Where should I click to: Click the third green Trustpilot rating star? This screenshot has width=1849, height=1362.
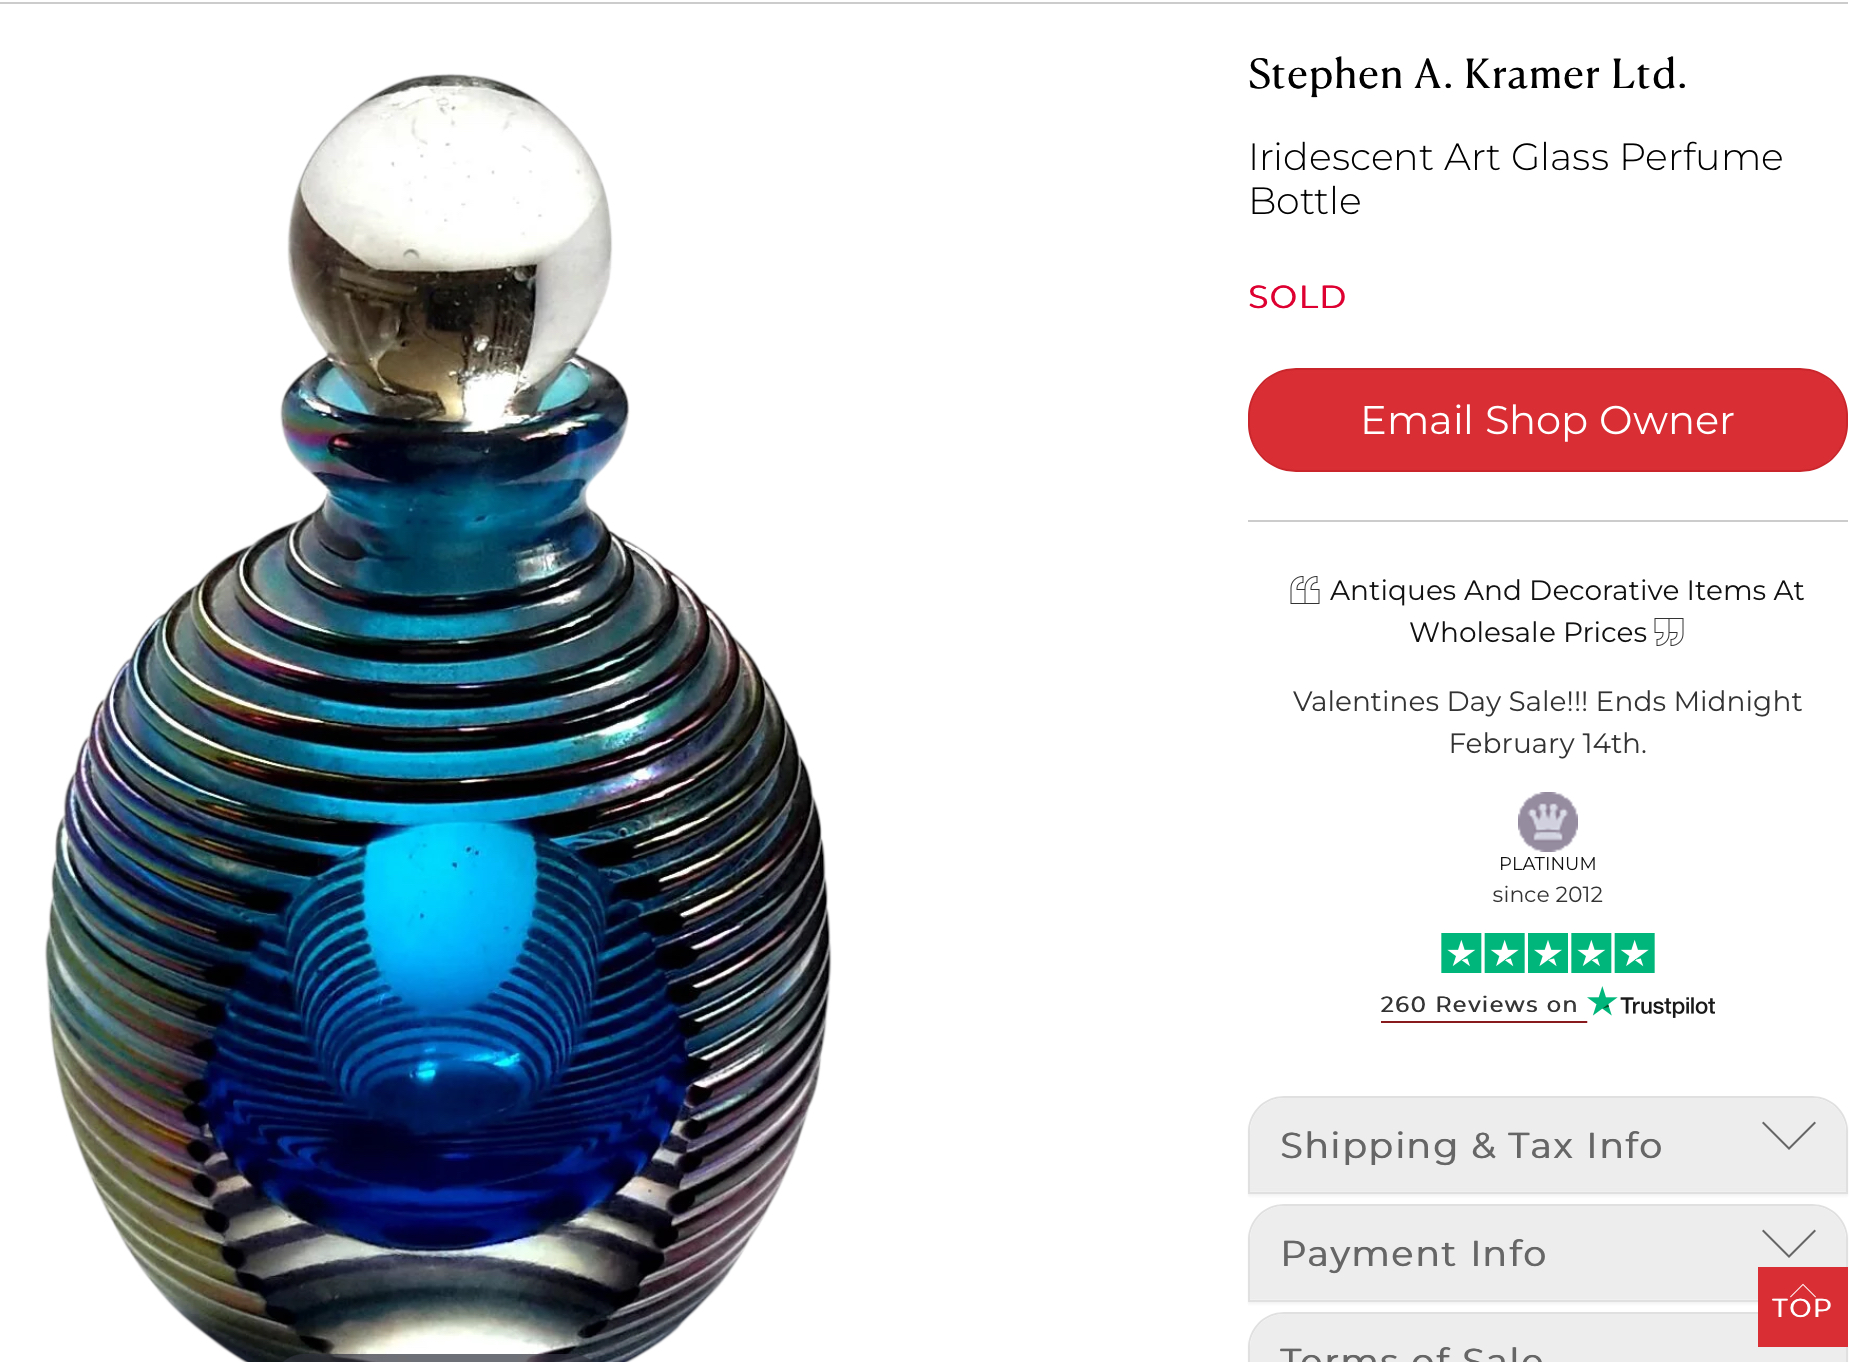pyautogui.click(x=1547, y=953)
